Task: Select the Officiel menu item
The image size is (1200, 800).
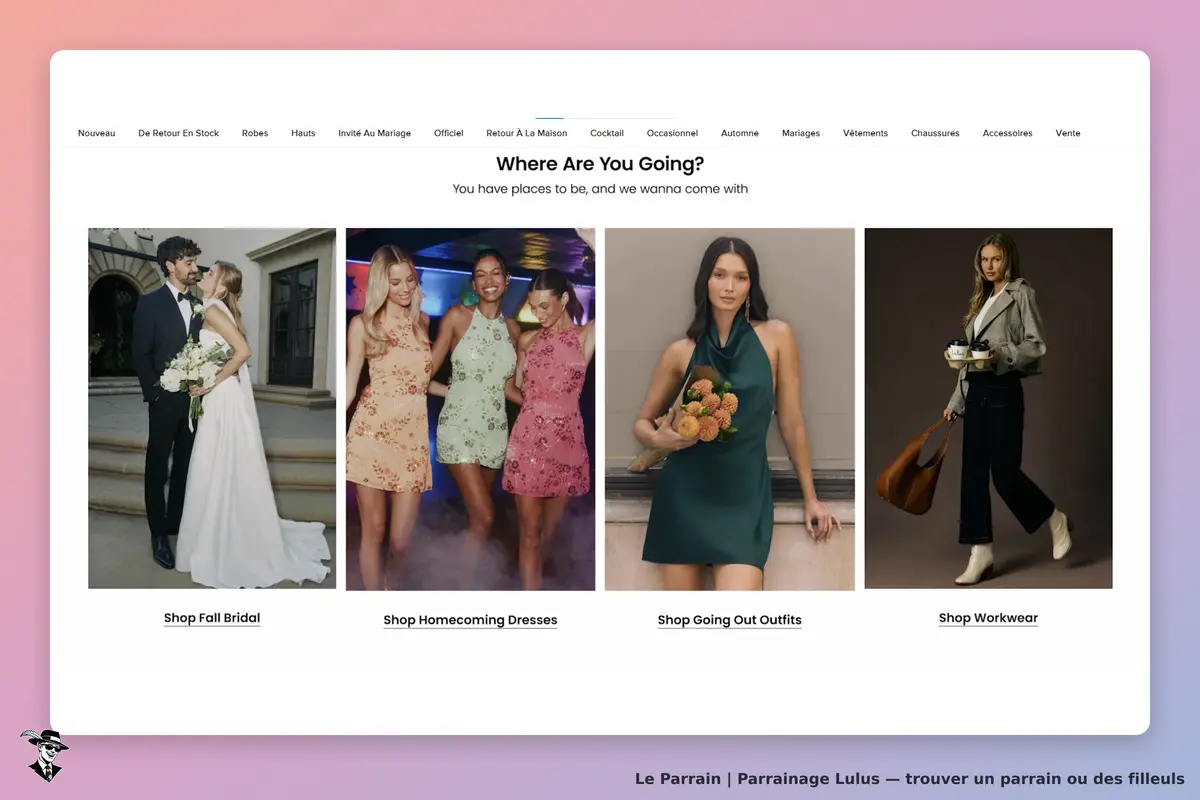Action: (x=449, y=133)
